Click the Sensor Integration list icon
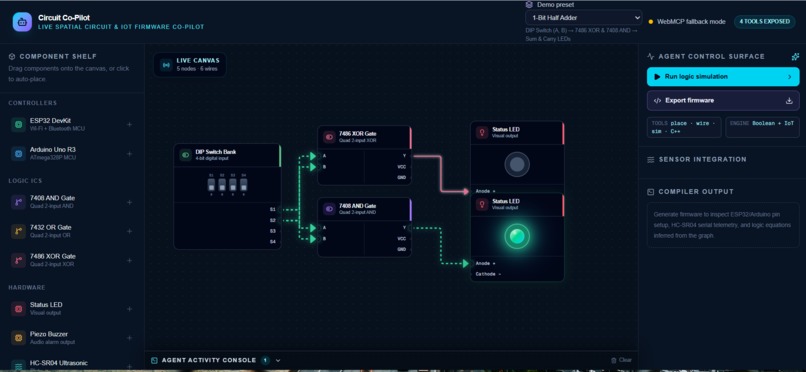 click(x=651, y=160)
